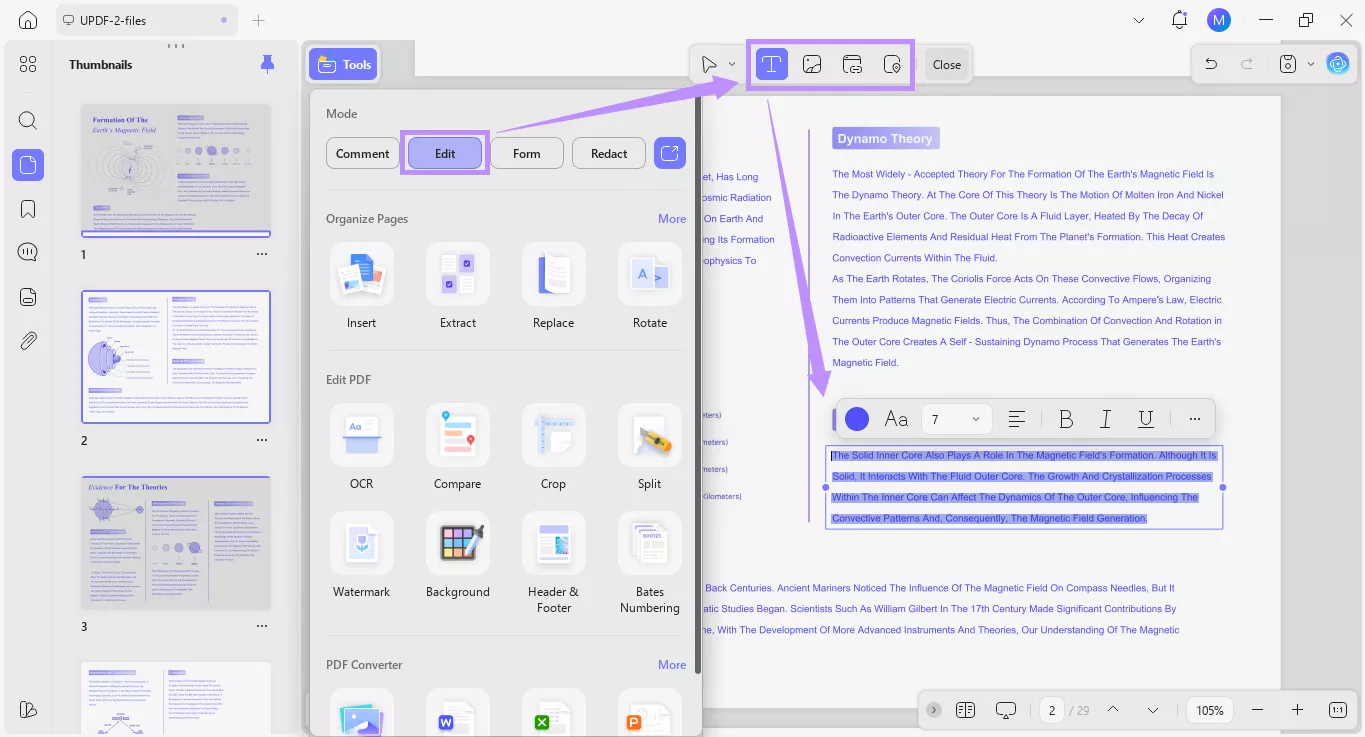
Task: Click the Close button on the toolbar
Action: pos(945,63)
